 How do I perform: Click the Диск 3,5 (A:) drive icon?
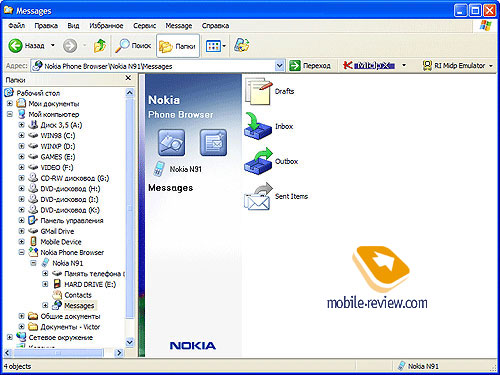click(33, 125)
